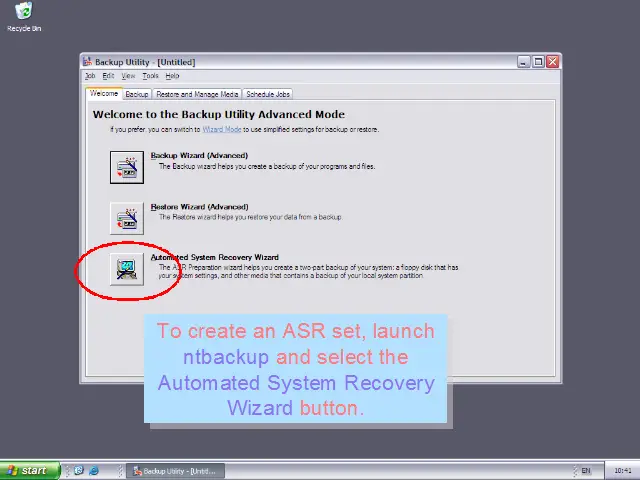Launch the Automated System Recovery Wizard icon
640x480 pixels.
(x=127, y=268)
